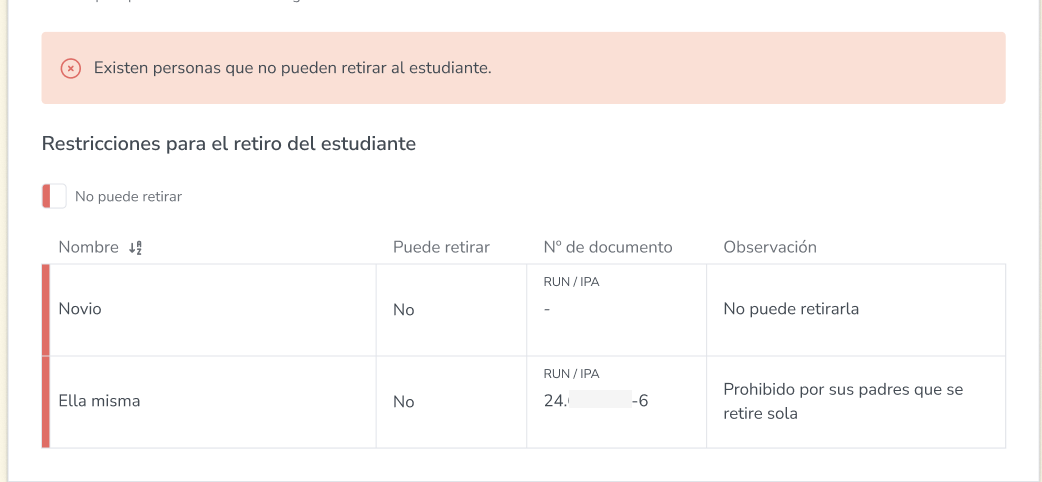Image resolution: width=1042 pixels, height=482 pixels.
Task: Click the red marker bar on the Novio row
Action: coord(46,310)
